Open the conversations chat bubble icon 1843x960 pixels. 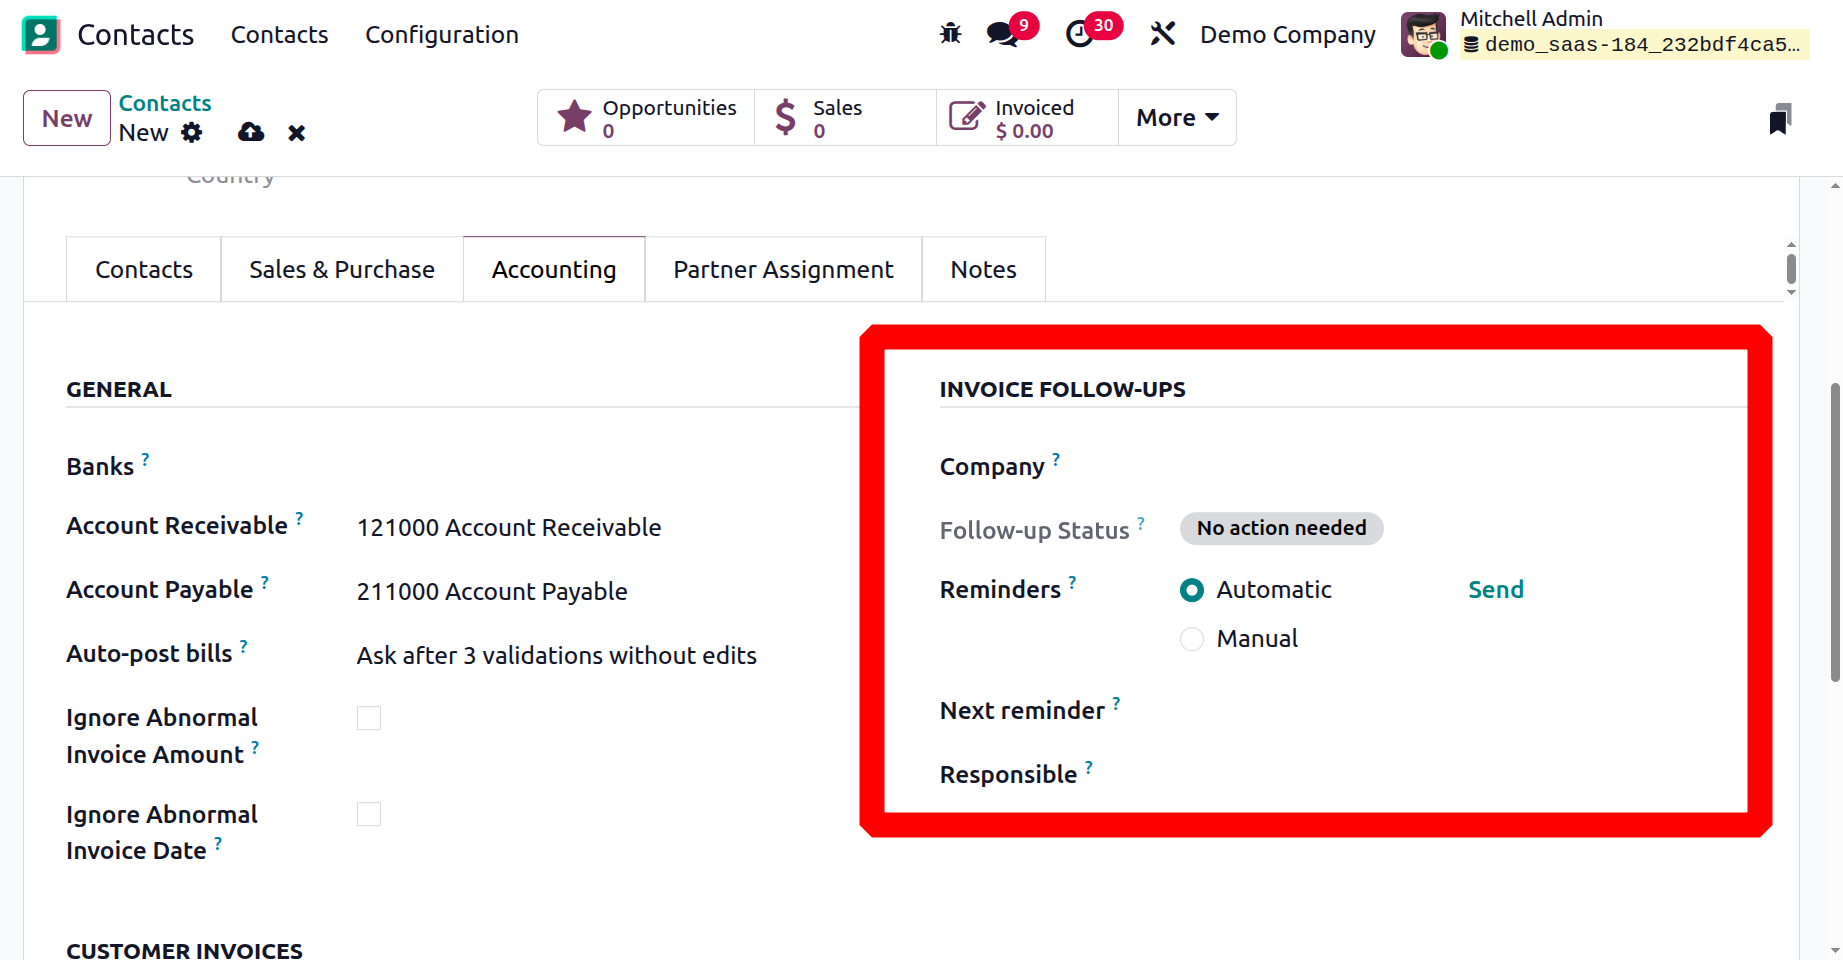click(x=1001, y=34)
